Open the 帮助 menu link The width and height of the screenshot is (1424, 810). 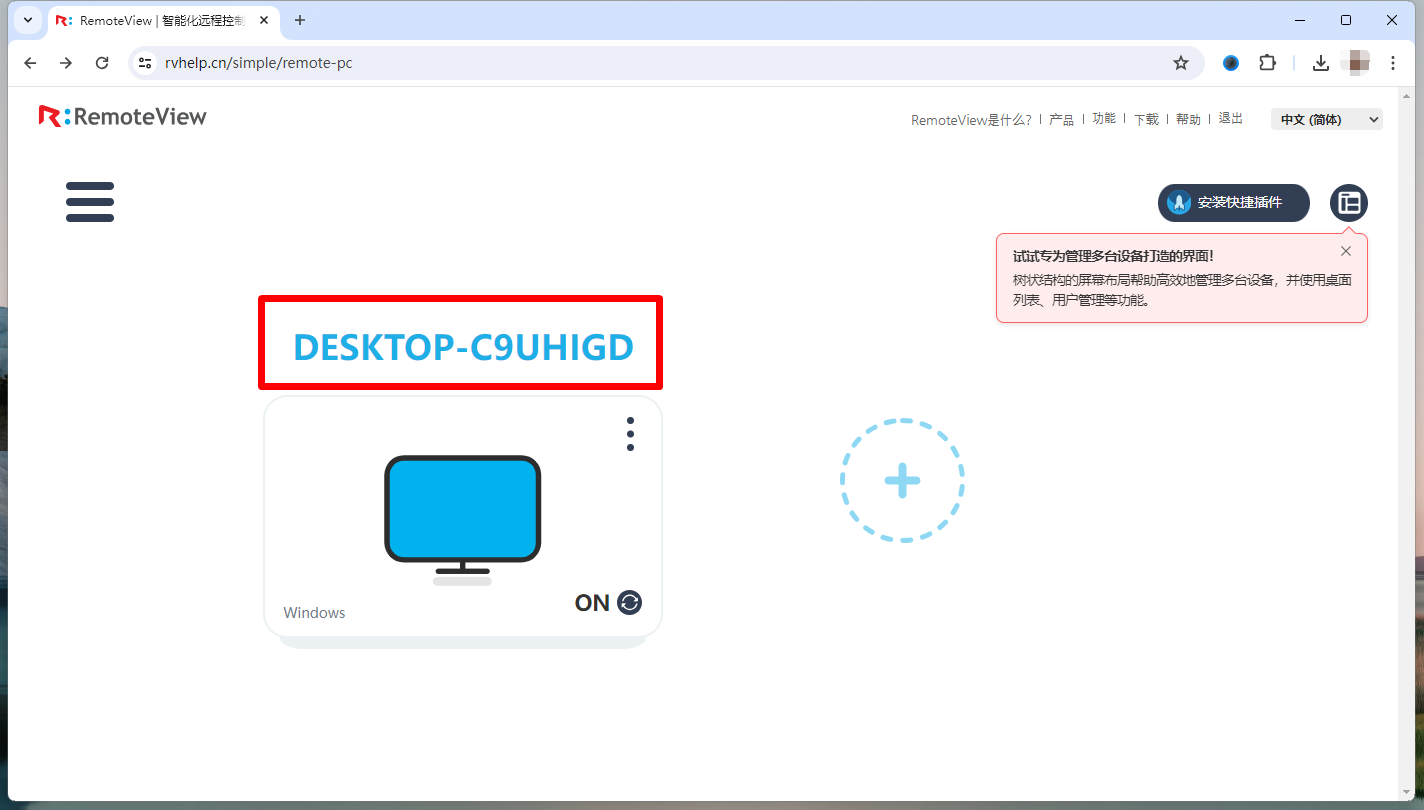click(x=1188, y=120)
